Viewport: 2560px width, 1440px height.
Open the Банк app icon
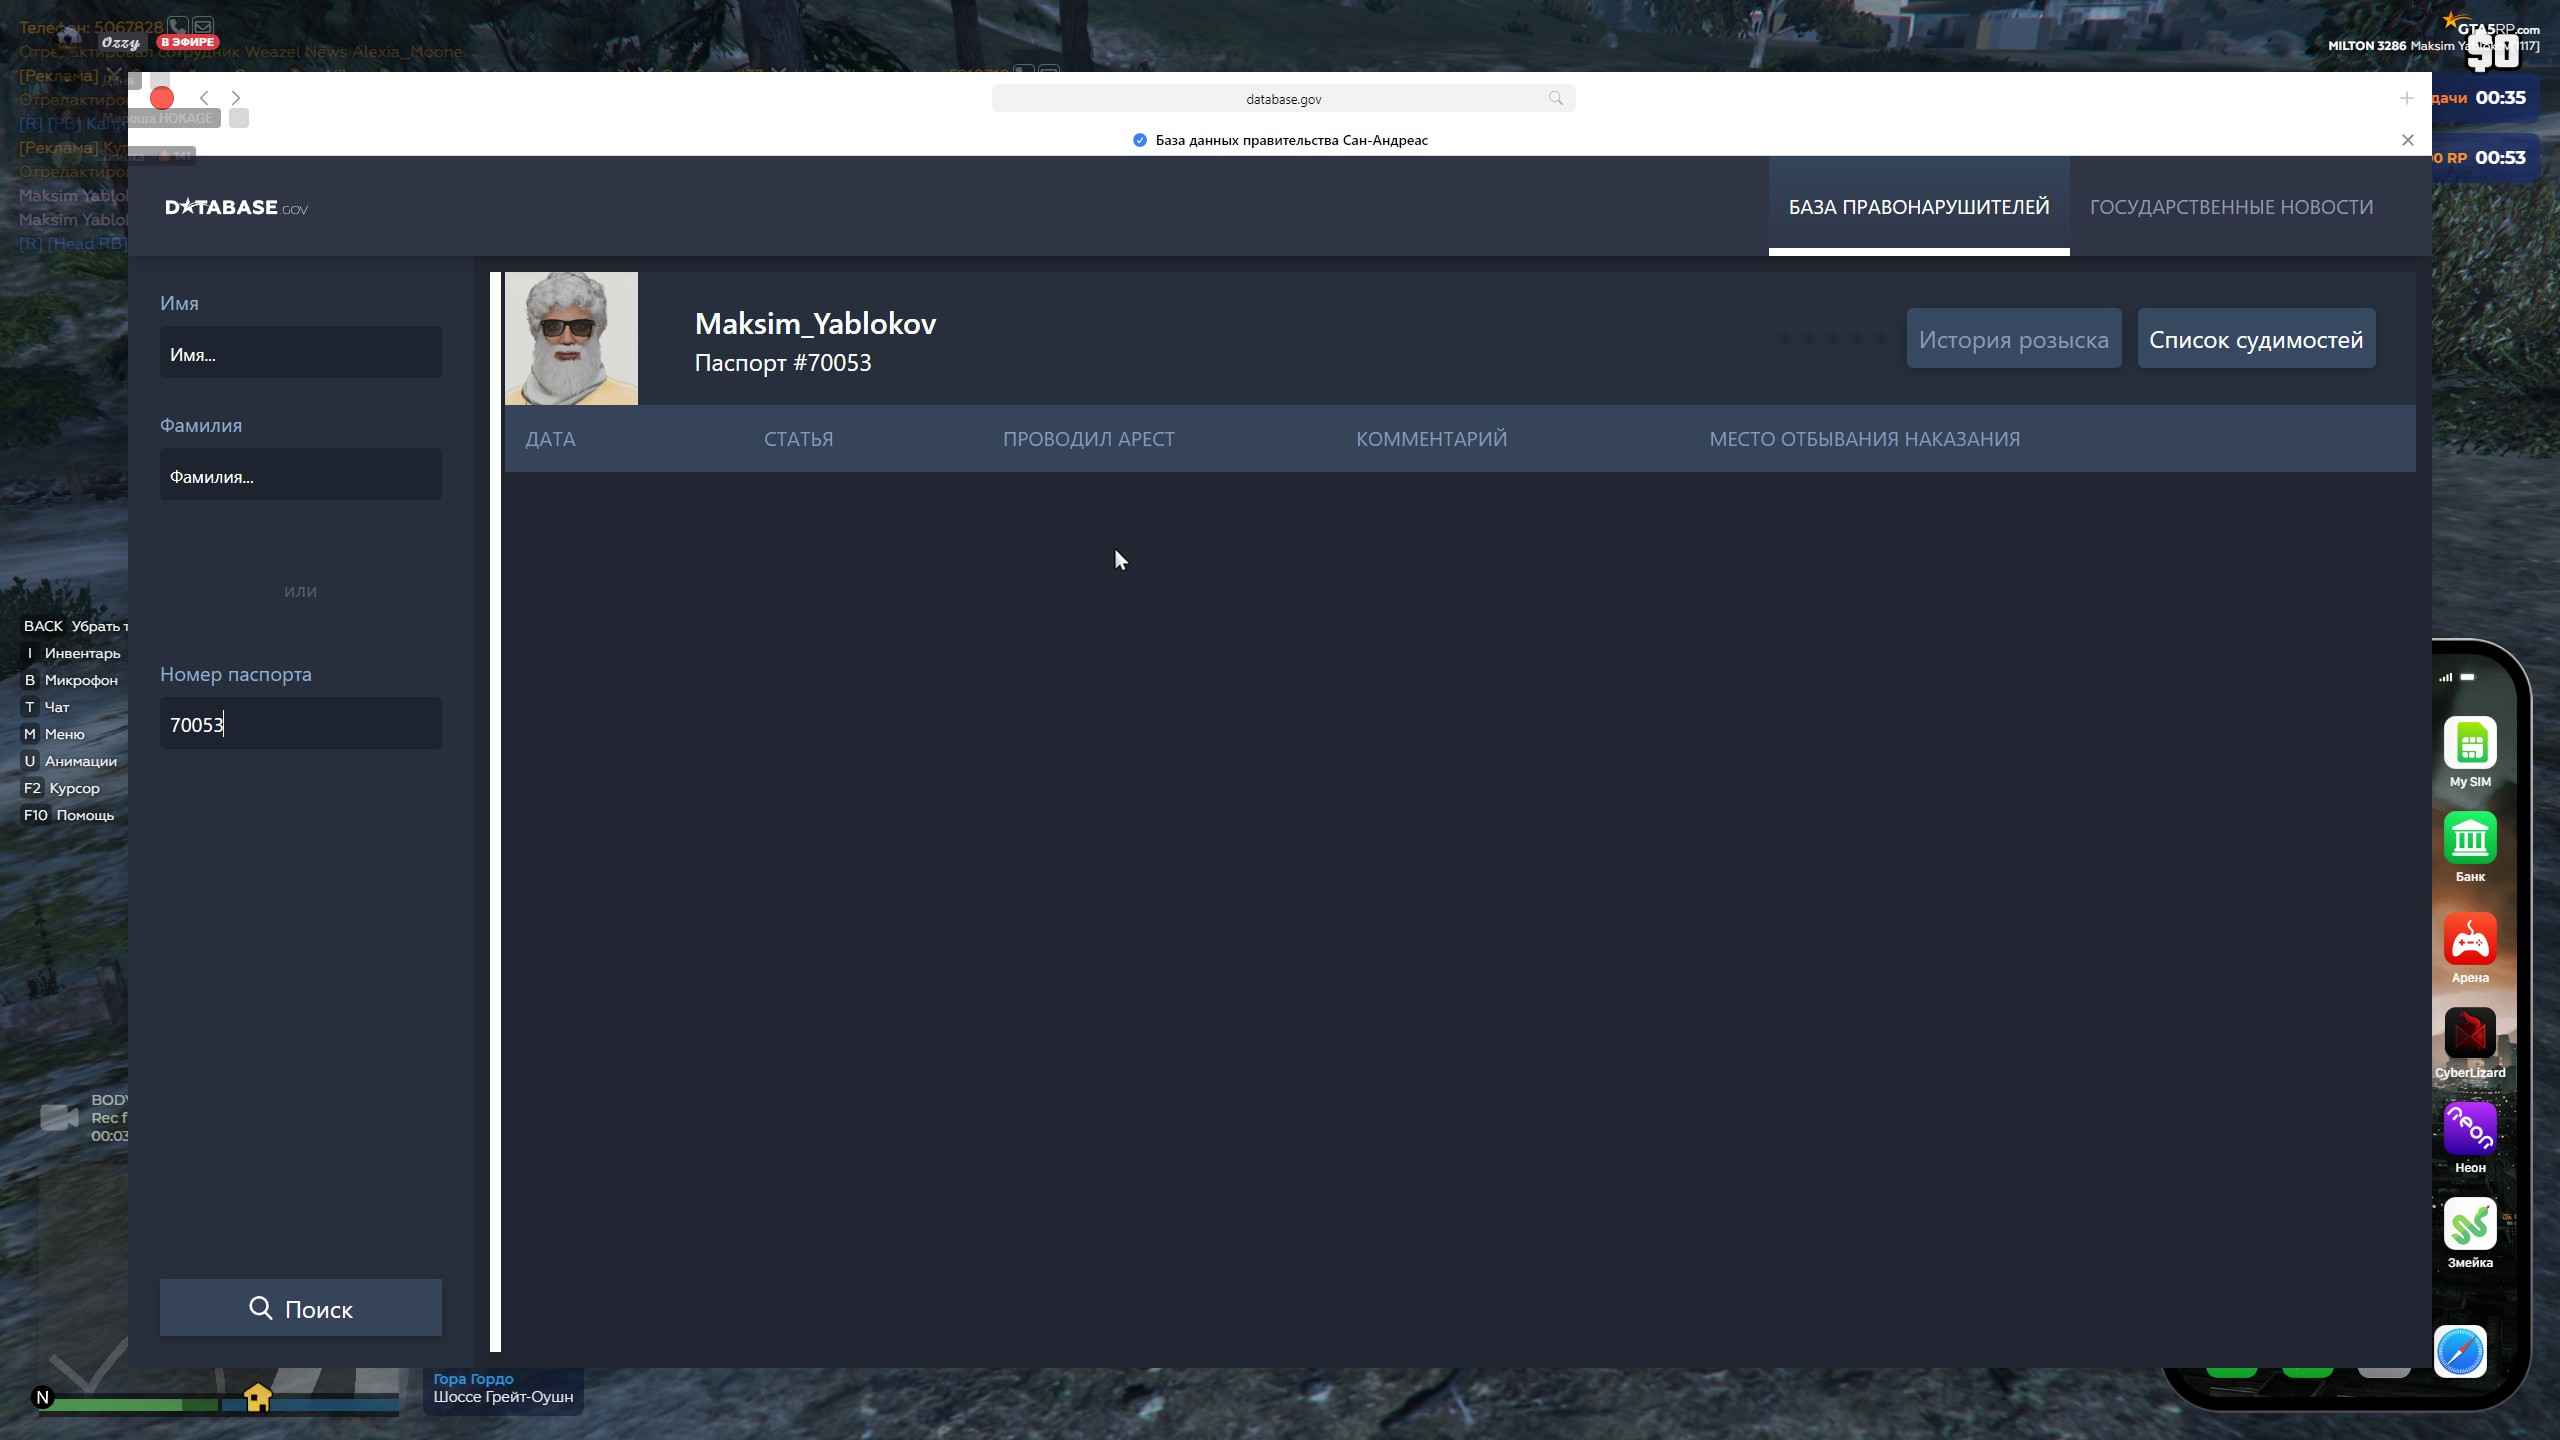tap(2469, 838)
